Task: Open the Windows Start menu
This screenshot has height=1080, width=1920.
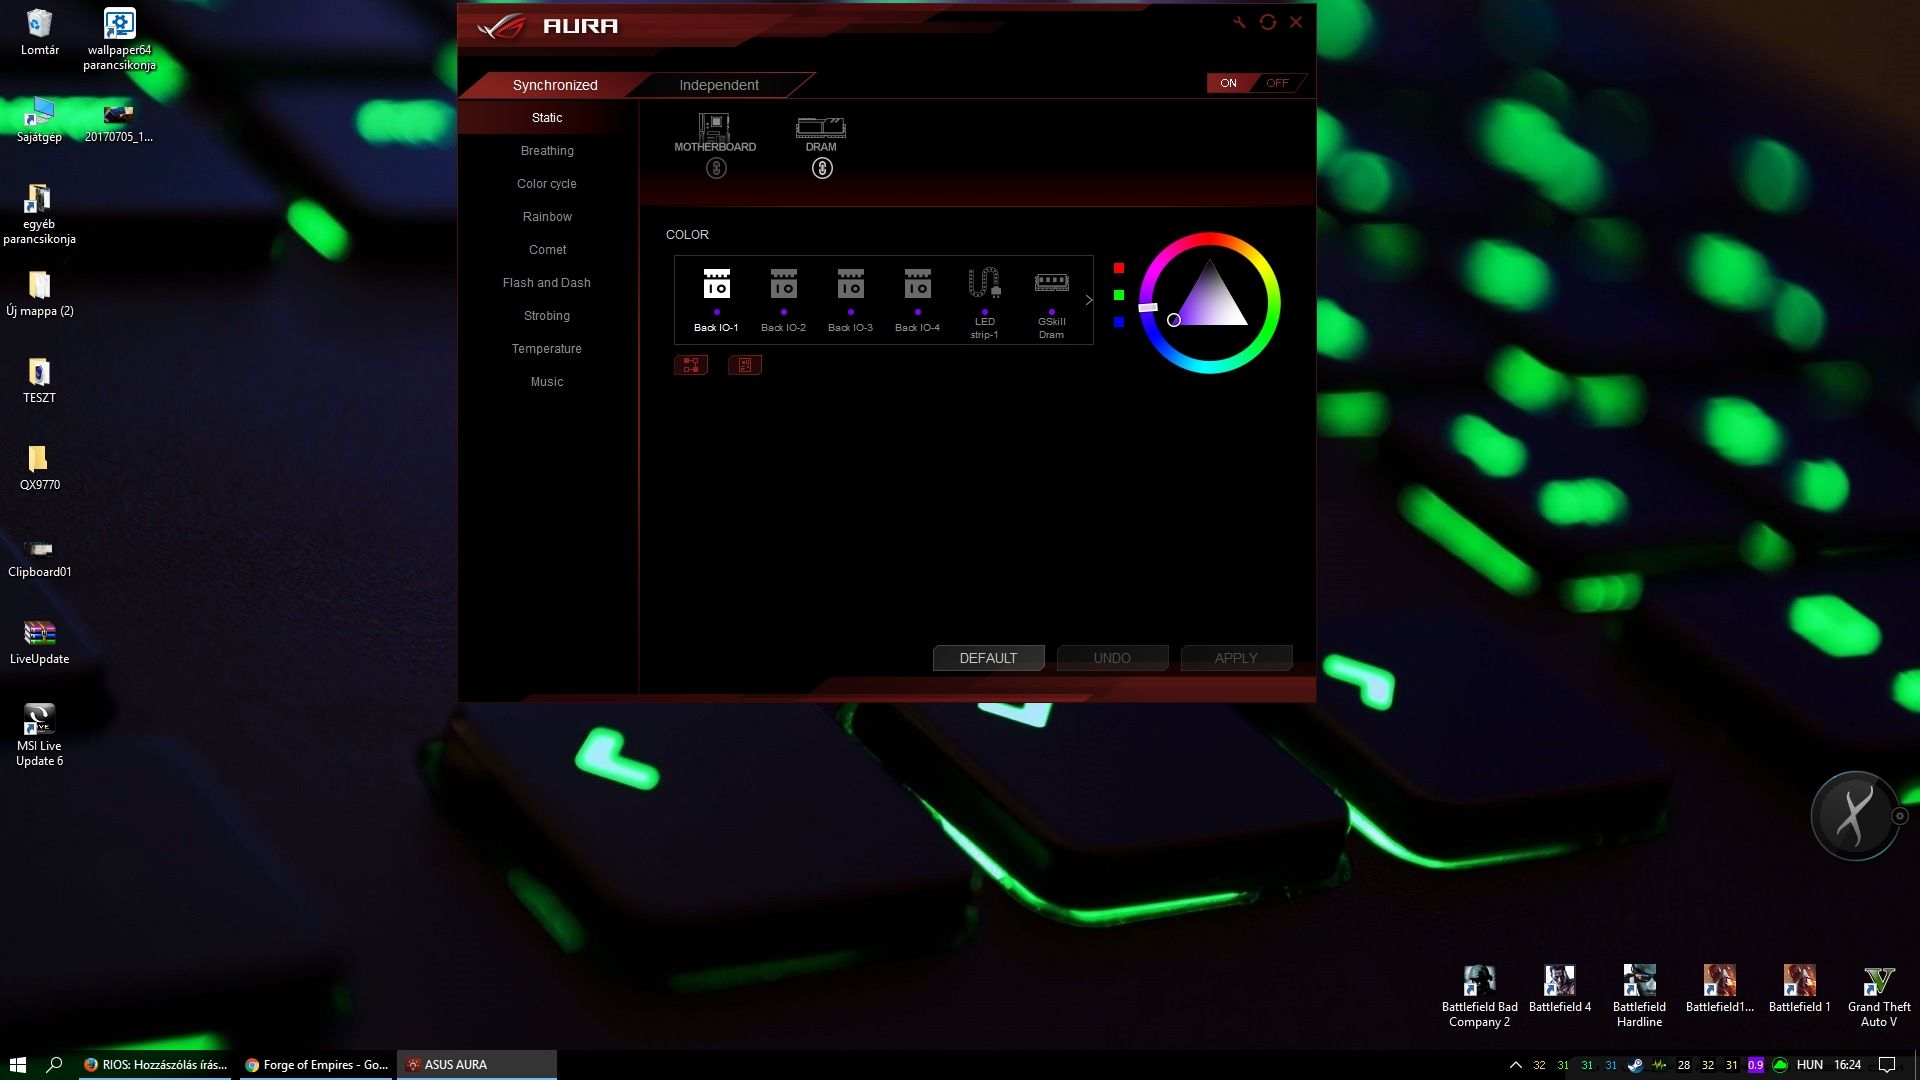Action: 18,1065
